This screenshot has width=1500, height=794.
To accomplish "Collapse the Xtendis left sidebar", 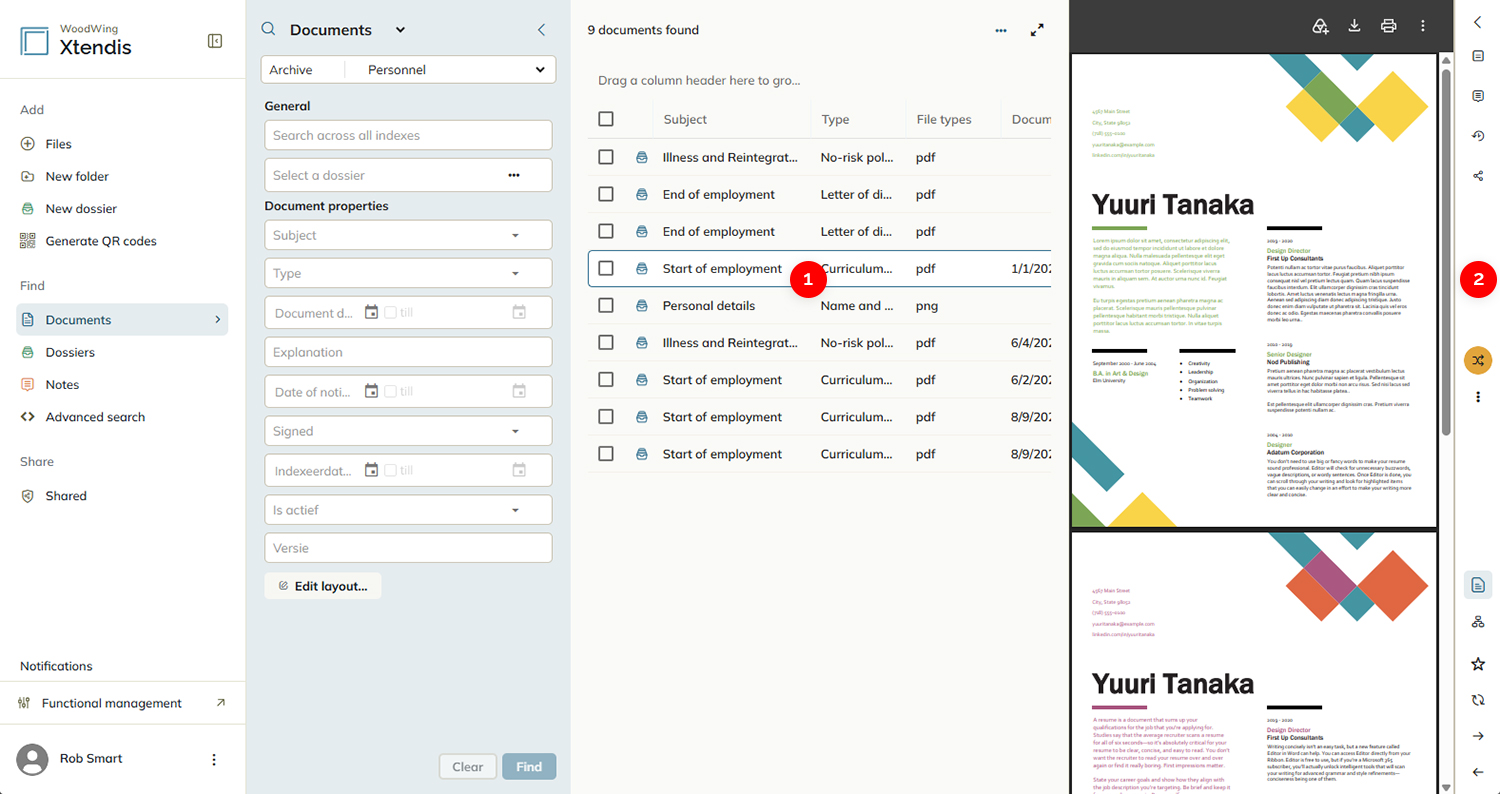I will click(x=214, y=41).
